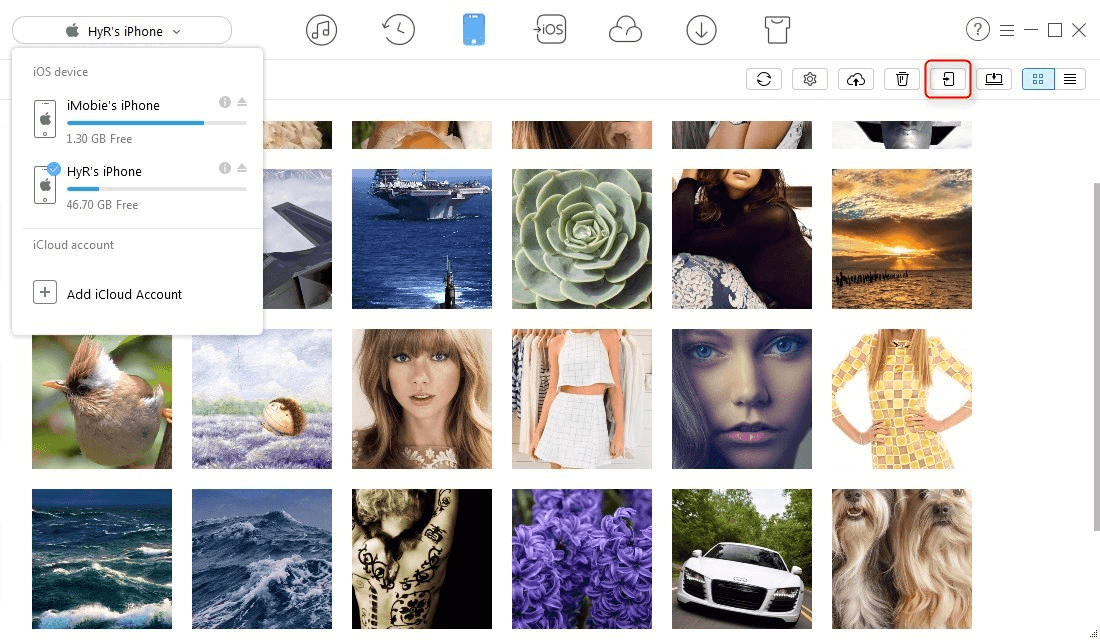This screenshot has width=1100, height=640.
Task: Click Add iCloud Account
Action: [x=124, y=294]
